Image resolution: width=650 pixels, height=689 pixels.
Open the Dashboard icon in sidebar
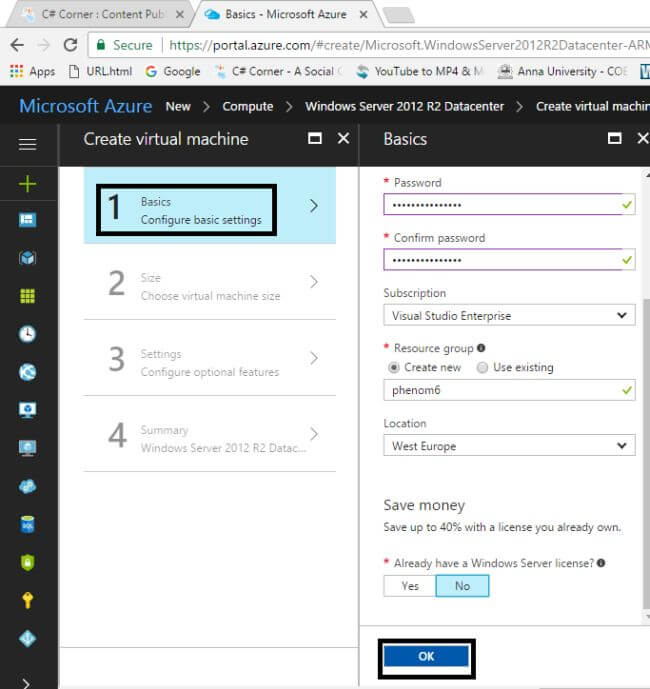pos(27,220)
